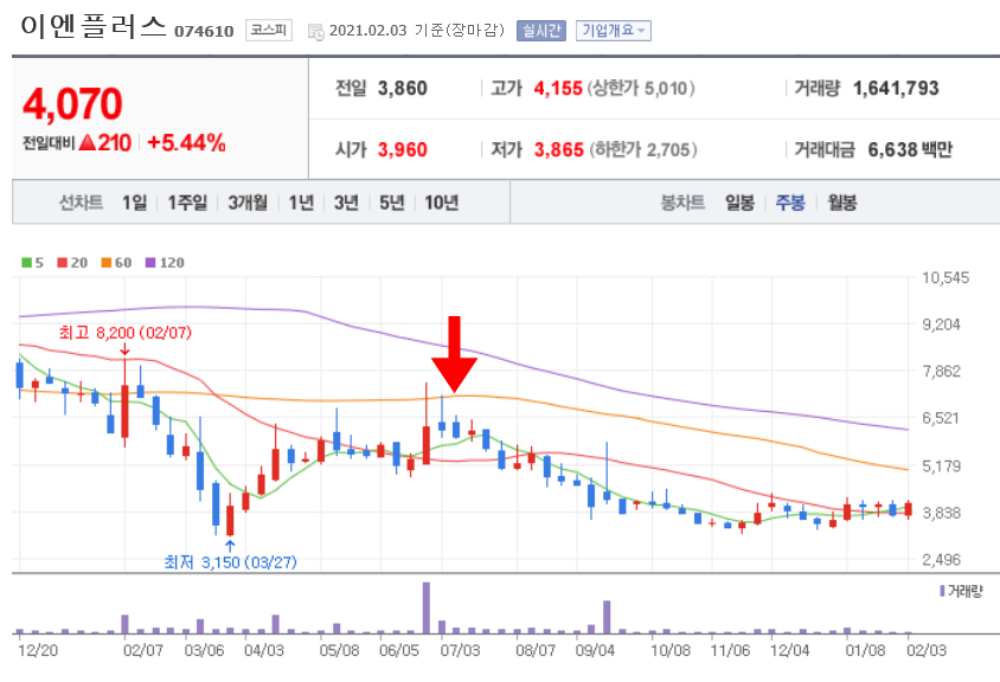Open the 기업개요 dropdown

click(613, 31)
